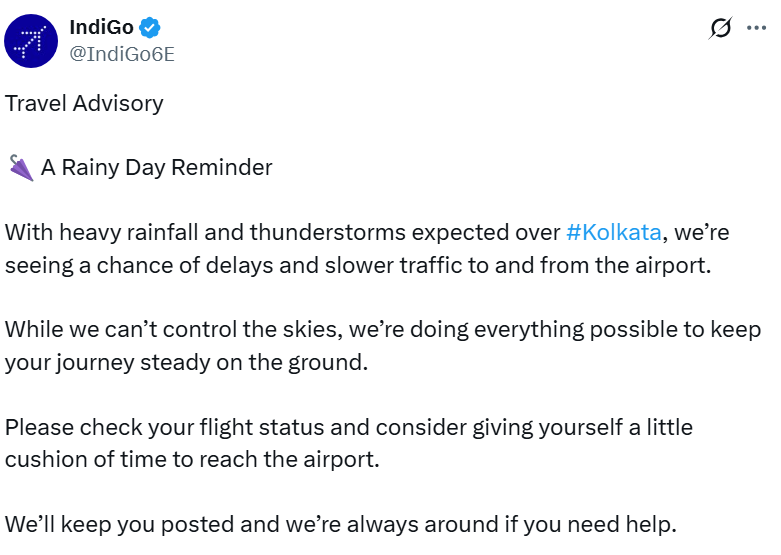Open the IndiGo display name link
This screenshot has width=781, height=555.
click(101, 28)
